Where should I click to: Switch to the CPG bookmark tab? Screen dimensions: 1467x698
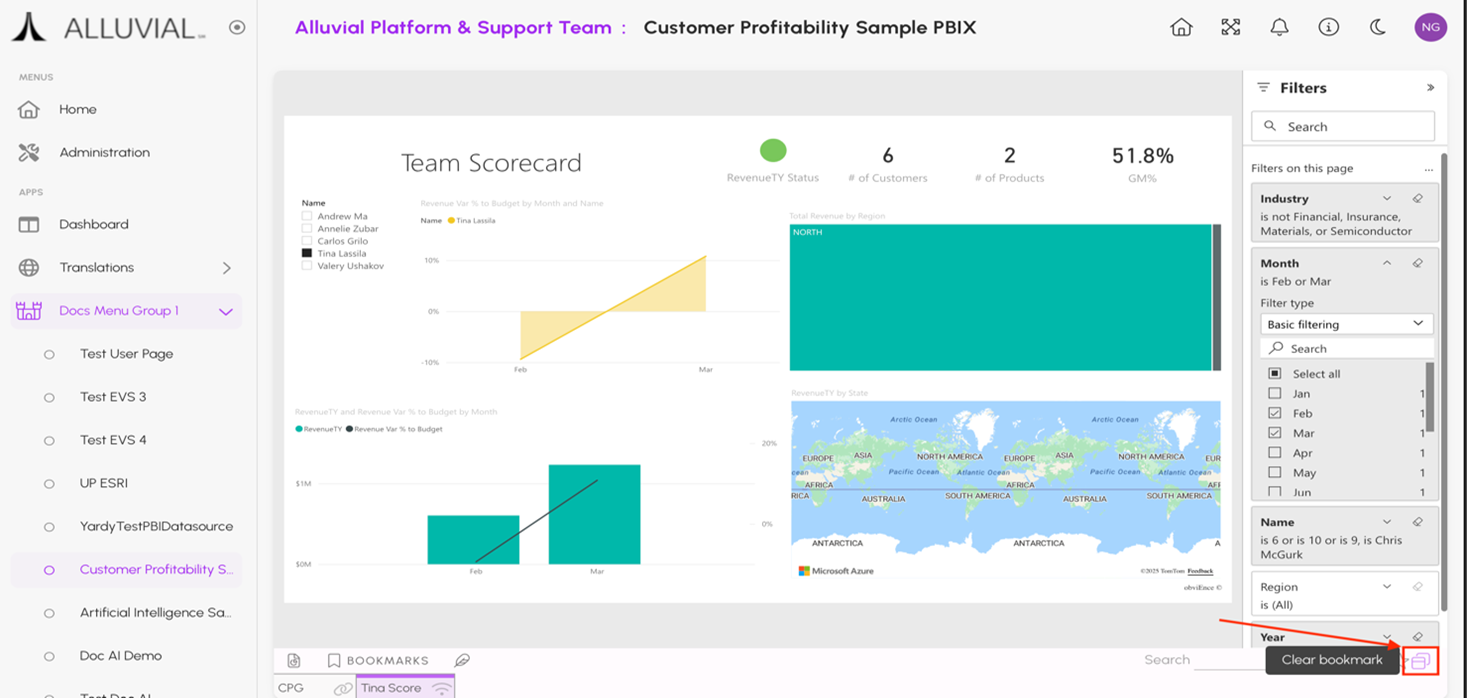(x=291, y=688)
